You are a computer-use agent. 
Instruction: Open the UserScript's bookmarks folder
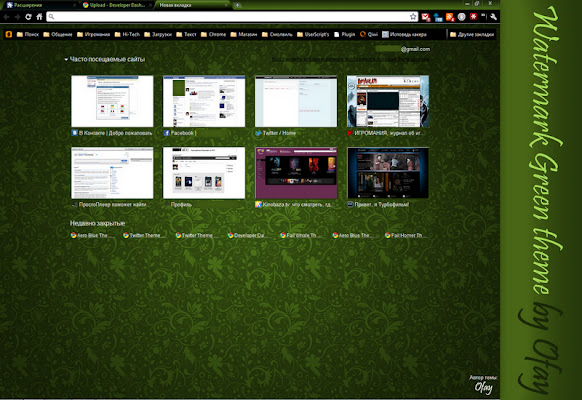coord(313,35)
